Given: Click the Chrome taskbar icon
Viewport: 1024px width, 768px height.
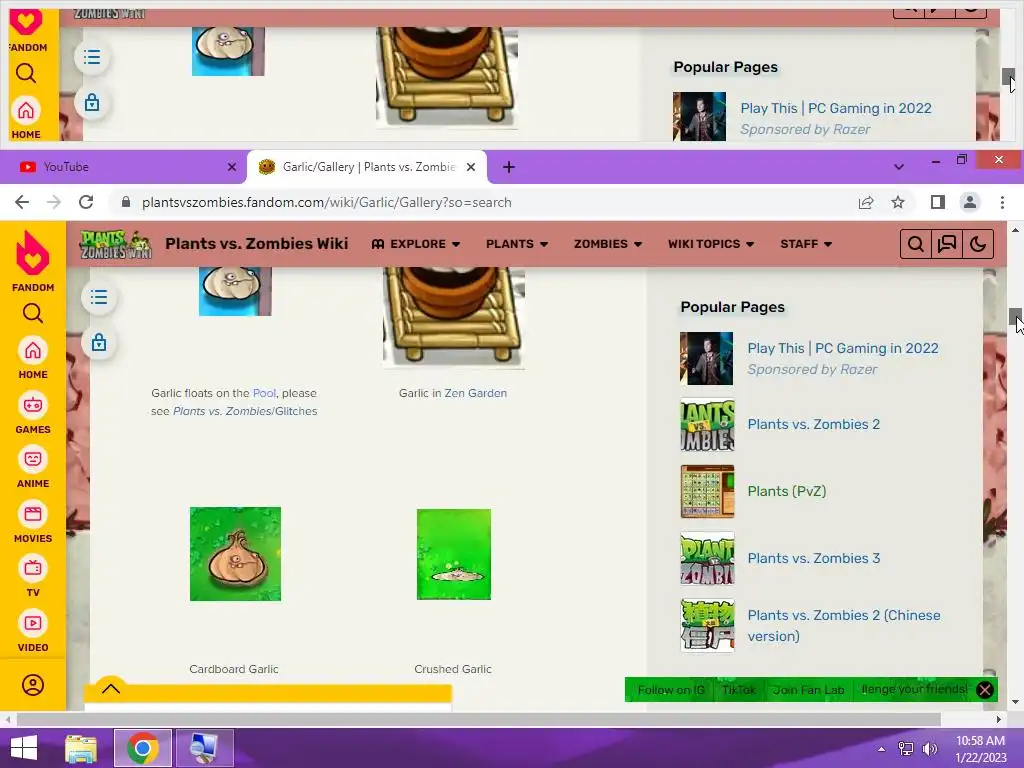Looking at the screenshot, I should (x=143, y=748).
